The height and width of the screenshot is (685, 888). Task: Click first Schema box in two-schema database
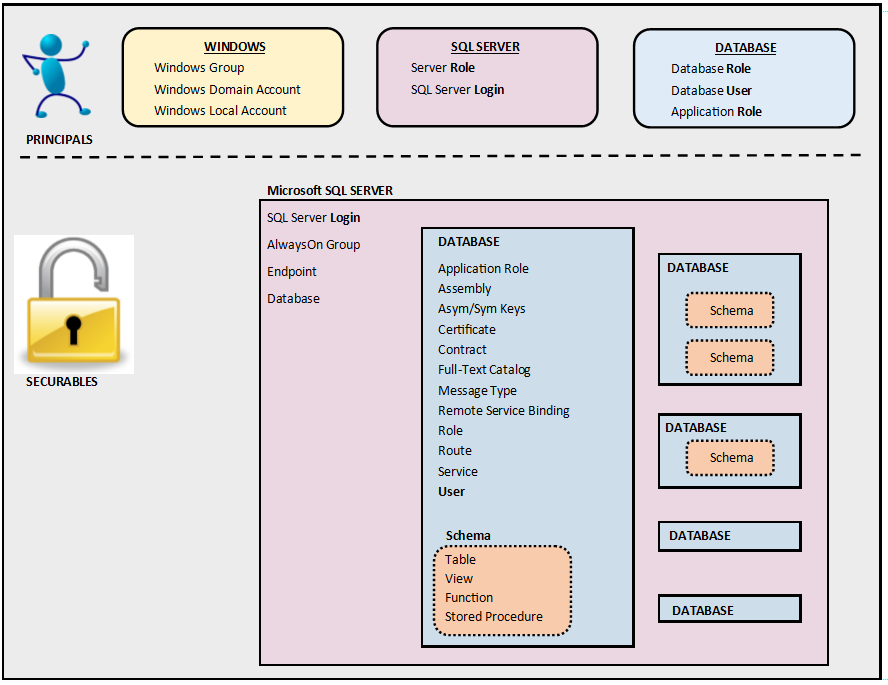(730, 310)
